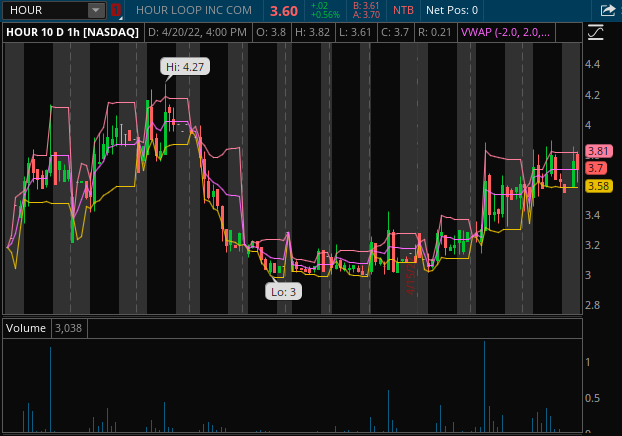This screenshot has width=622, height=436.
Task: Click the tallest volume bar
Action: coord(484,386)
